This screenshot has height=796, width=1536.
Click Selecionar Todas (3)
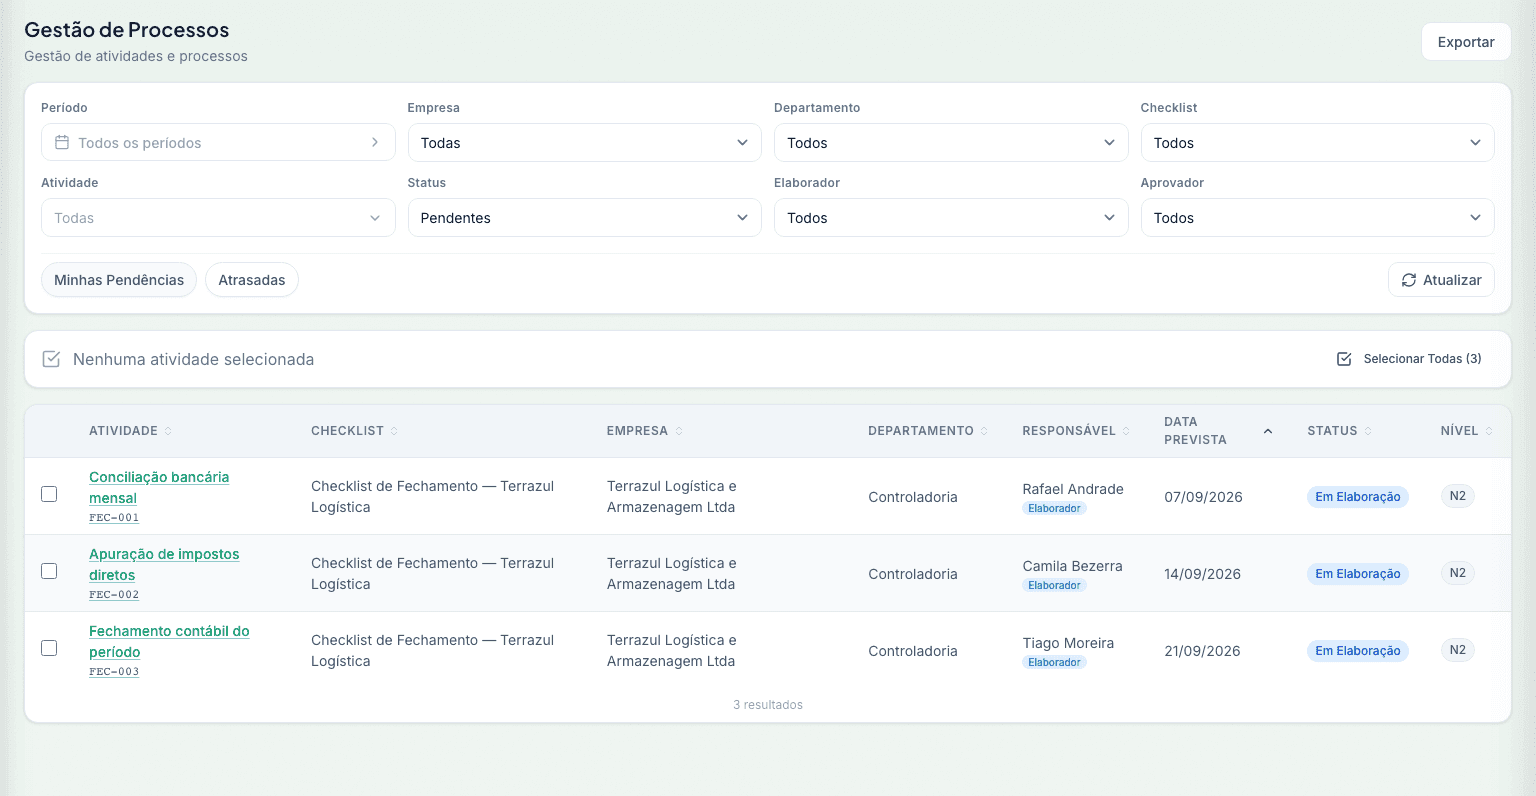[x=1410, y=359]
